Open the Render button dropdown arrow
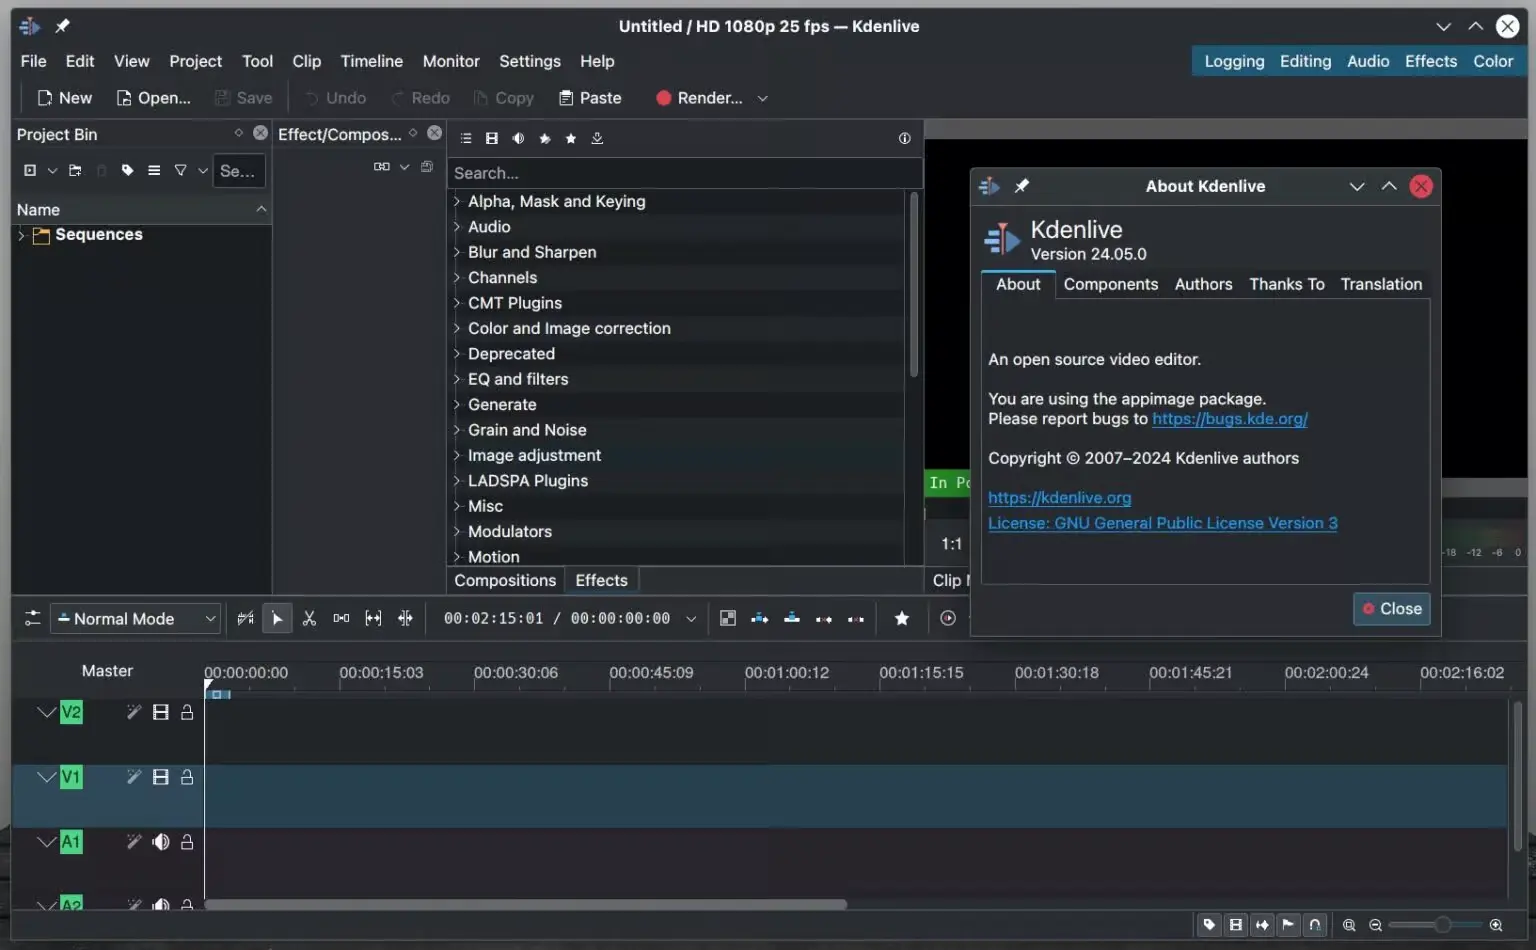The width and height of the screenshot is (1536, 950). 763,98
